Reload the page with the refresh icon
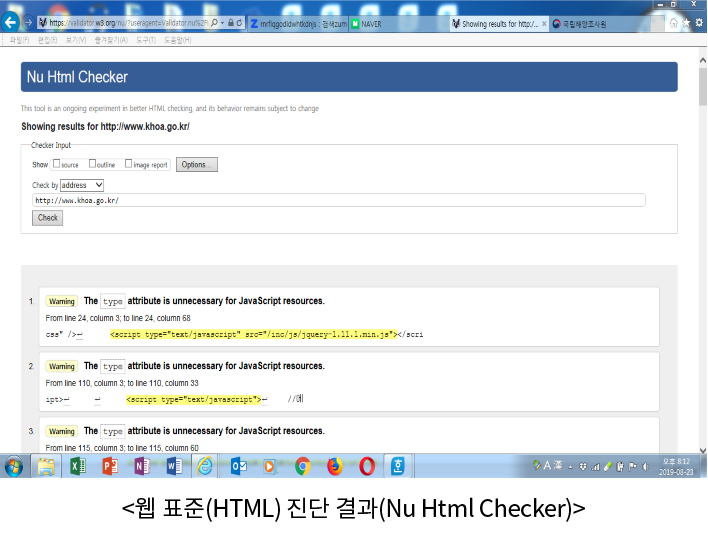The width and height of the screenshot is (708, 542). (239, 23)
